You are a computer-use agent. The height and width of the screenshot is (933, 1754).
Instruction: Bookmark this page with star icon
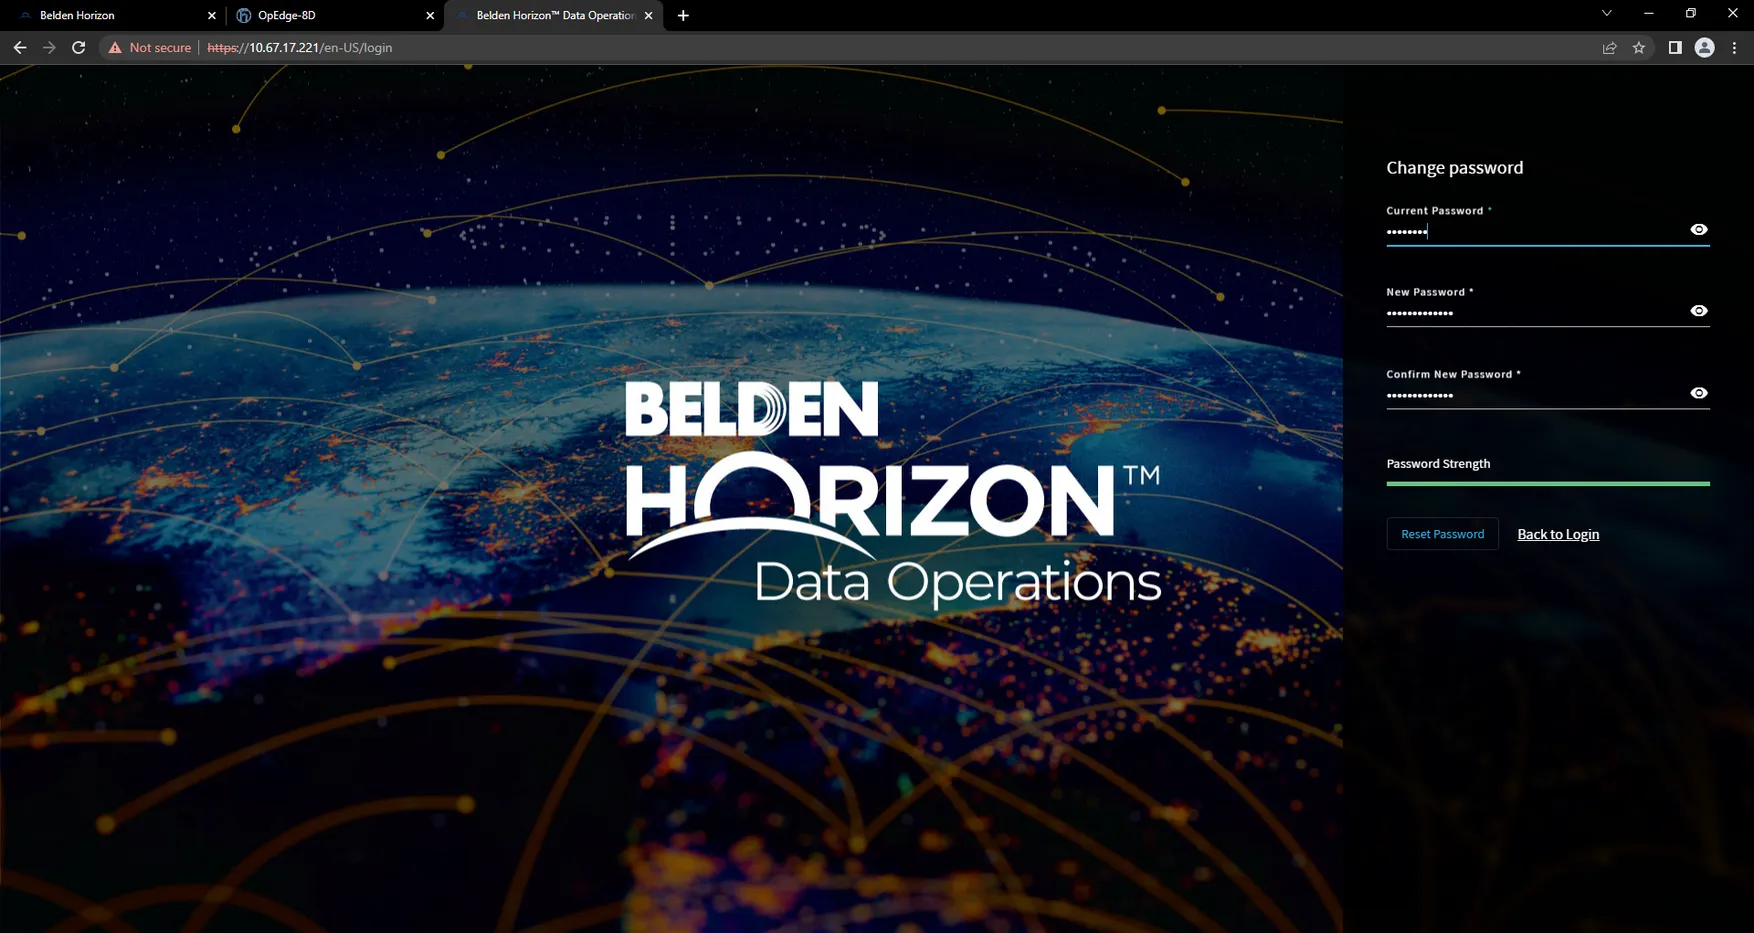pyautogui.click(x=1639, y=48)
